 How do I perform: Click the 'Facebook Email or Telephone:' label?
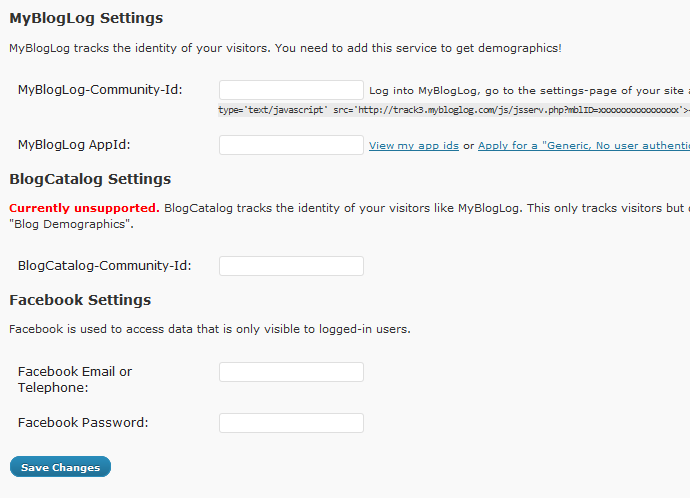(75, 379)
